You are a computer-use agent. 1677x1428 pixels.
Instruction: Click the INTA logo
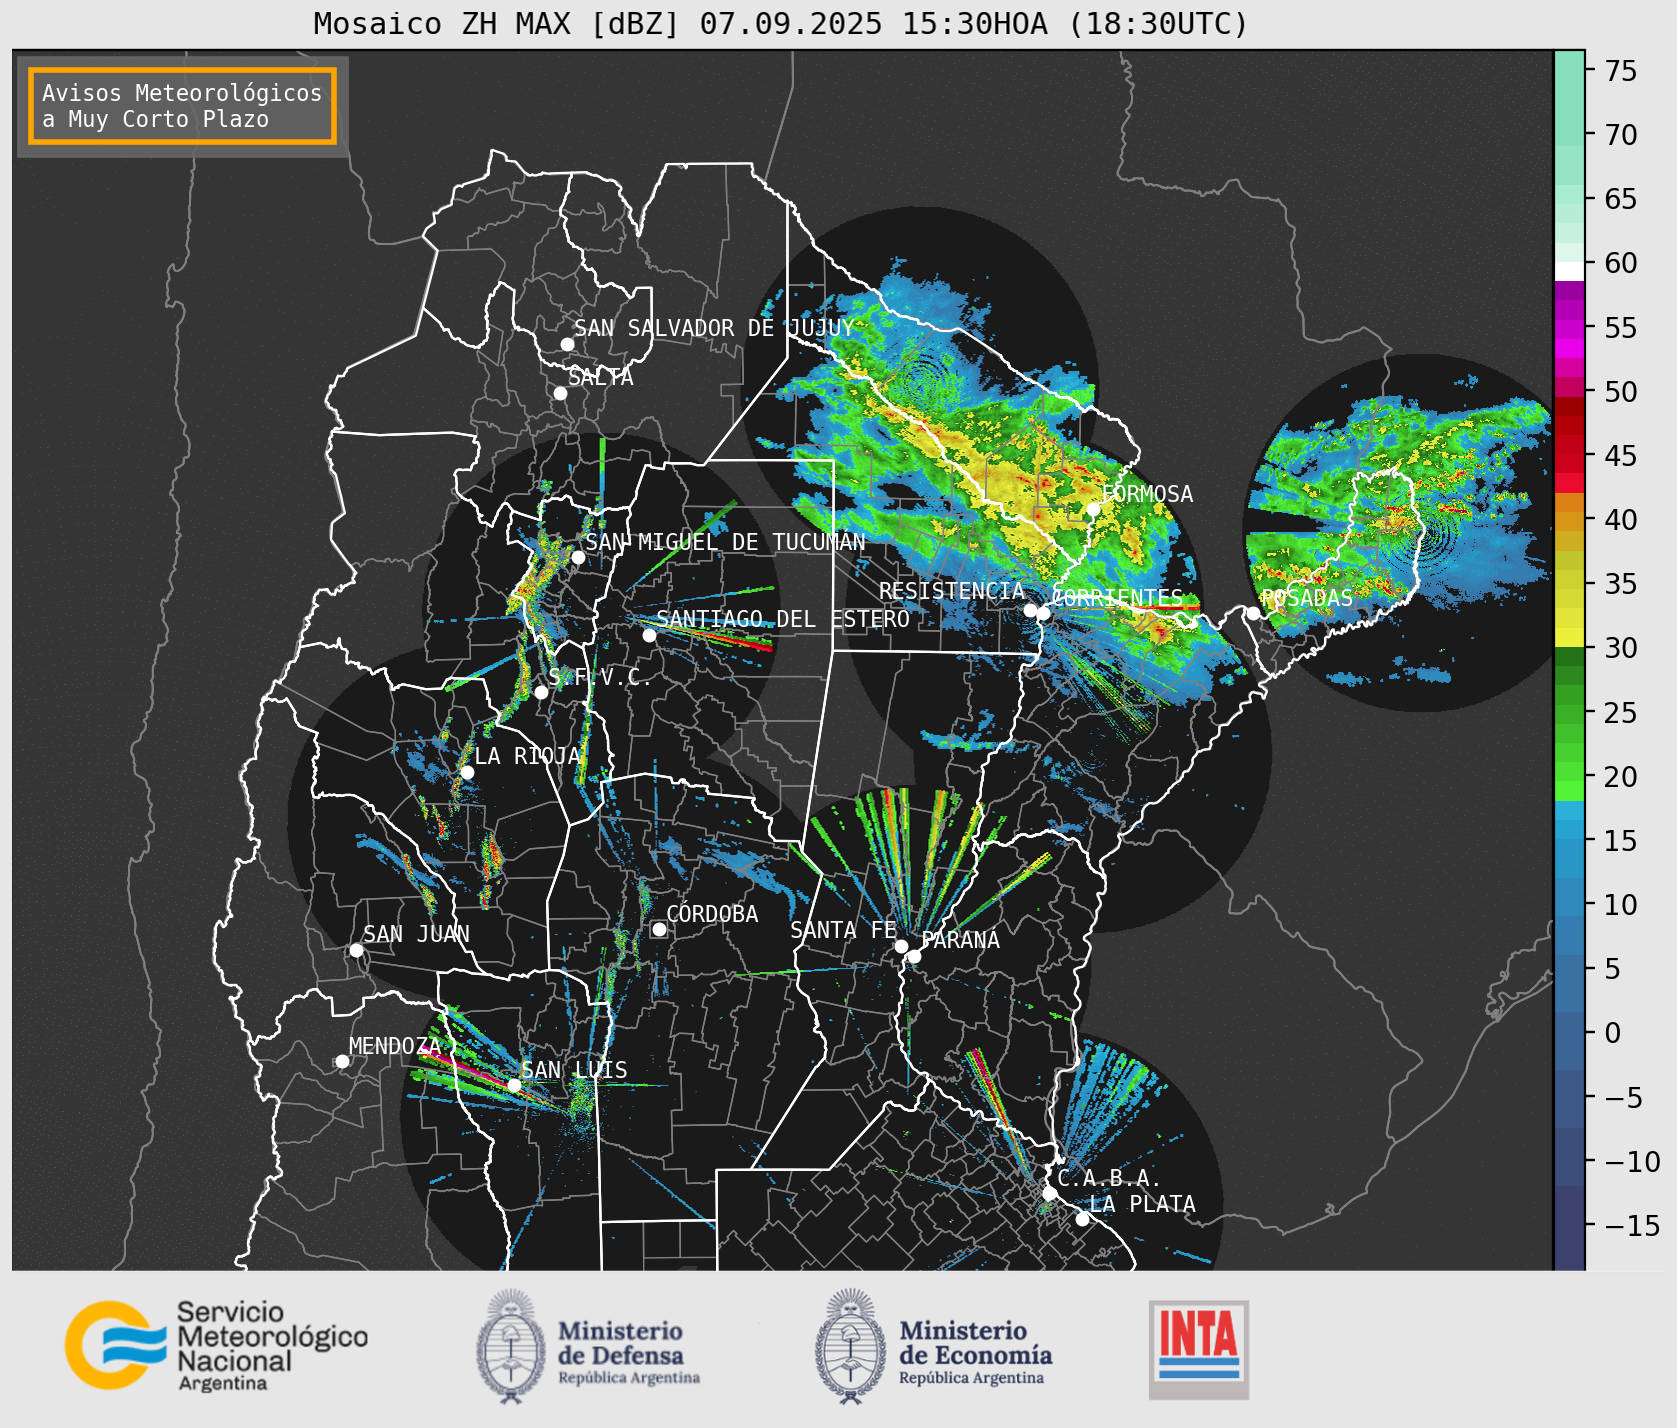pyautogui.click(x=1198, y=1349)
